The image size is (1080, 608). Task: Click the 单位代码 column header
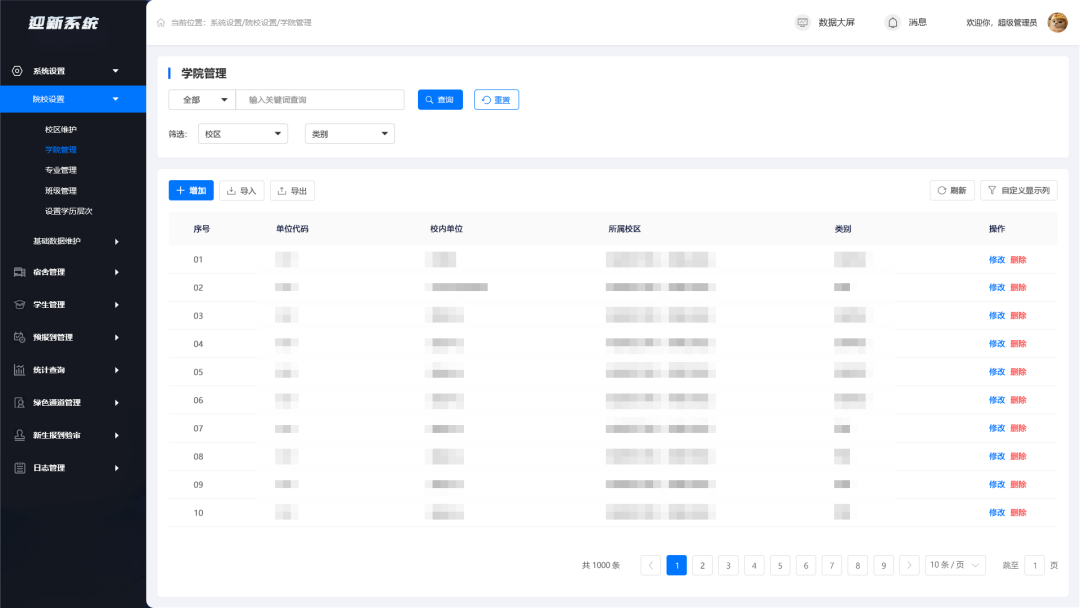[x=292, y=229]
